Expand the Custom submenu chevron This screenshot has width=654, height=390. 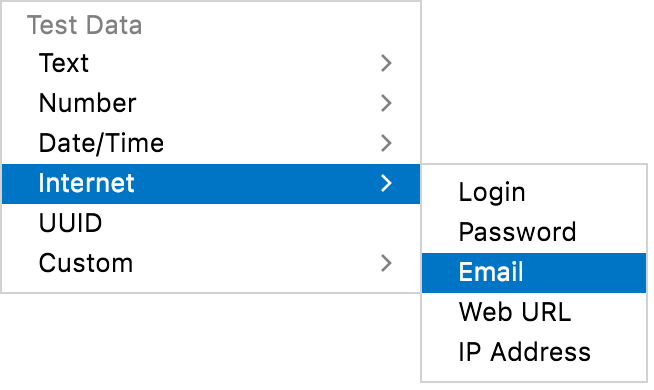(x=386, y=263)
